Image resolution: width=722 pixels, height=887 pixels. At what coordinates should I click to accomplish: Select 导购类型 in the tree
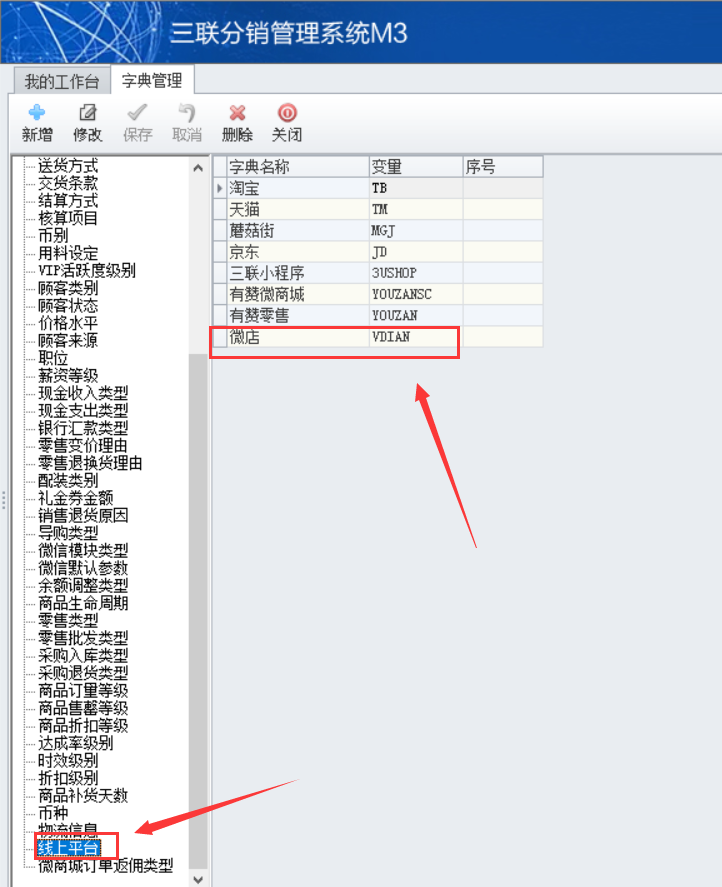pos(68,533)
